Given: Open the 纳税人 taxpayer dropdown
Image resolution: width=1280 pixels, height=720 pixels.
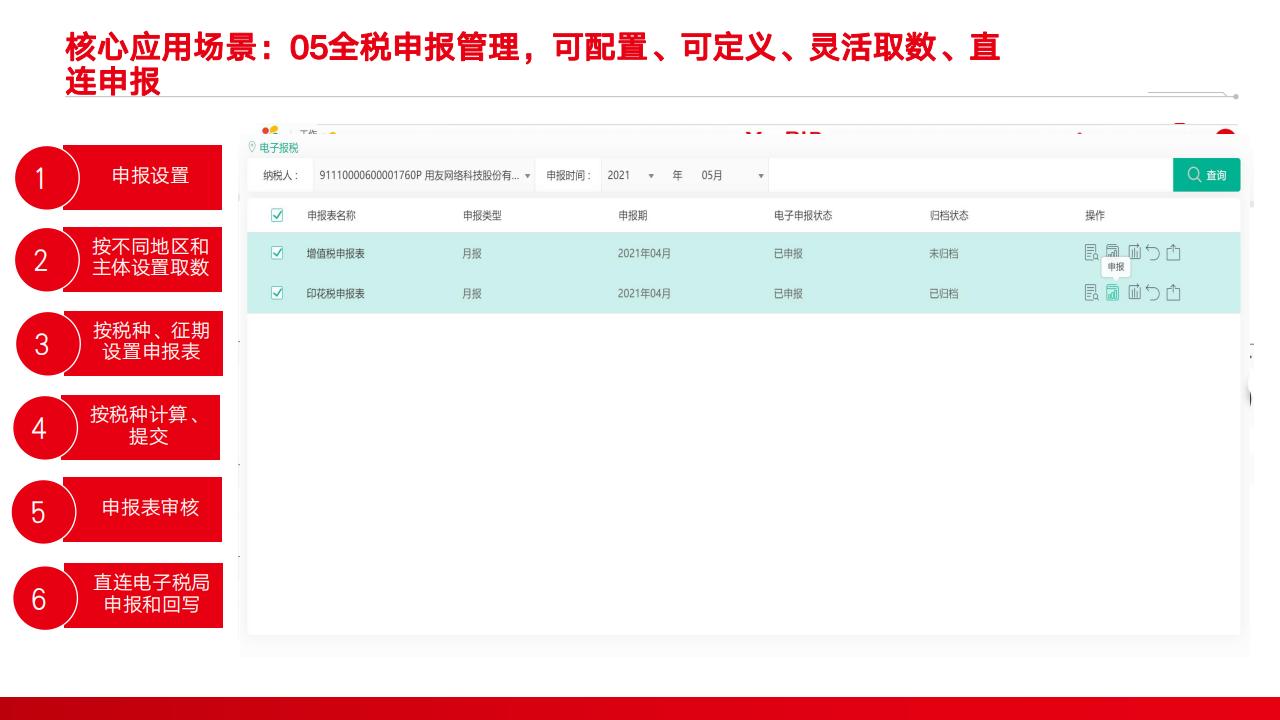Looking at the screenshot, I should click(424, 175).
